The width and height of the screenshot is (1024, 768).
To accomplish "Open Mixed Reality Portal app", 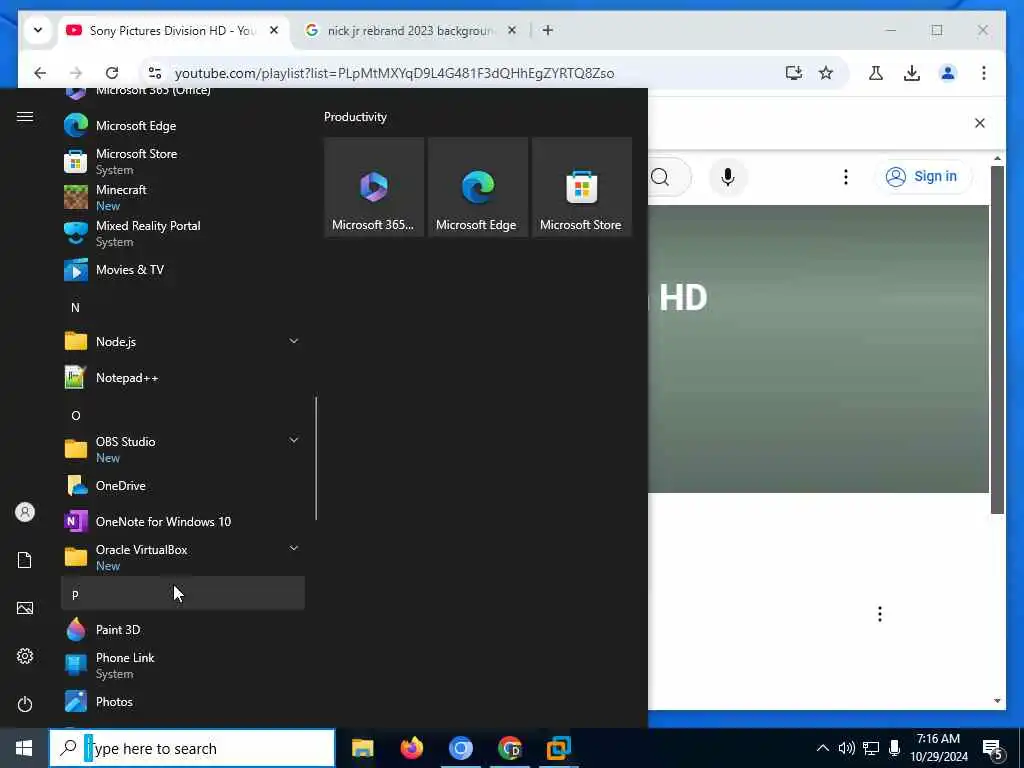I will 183,233.
